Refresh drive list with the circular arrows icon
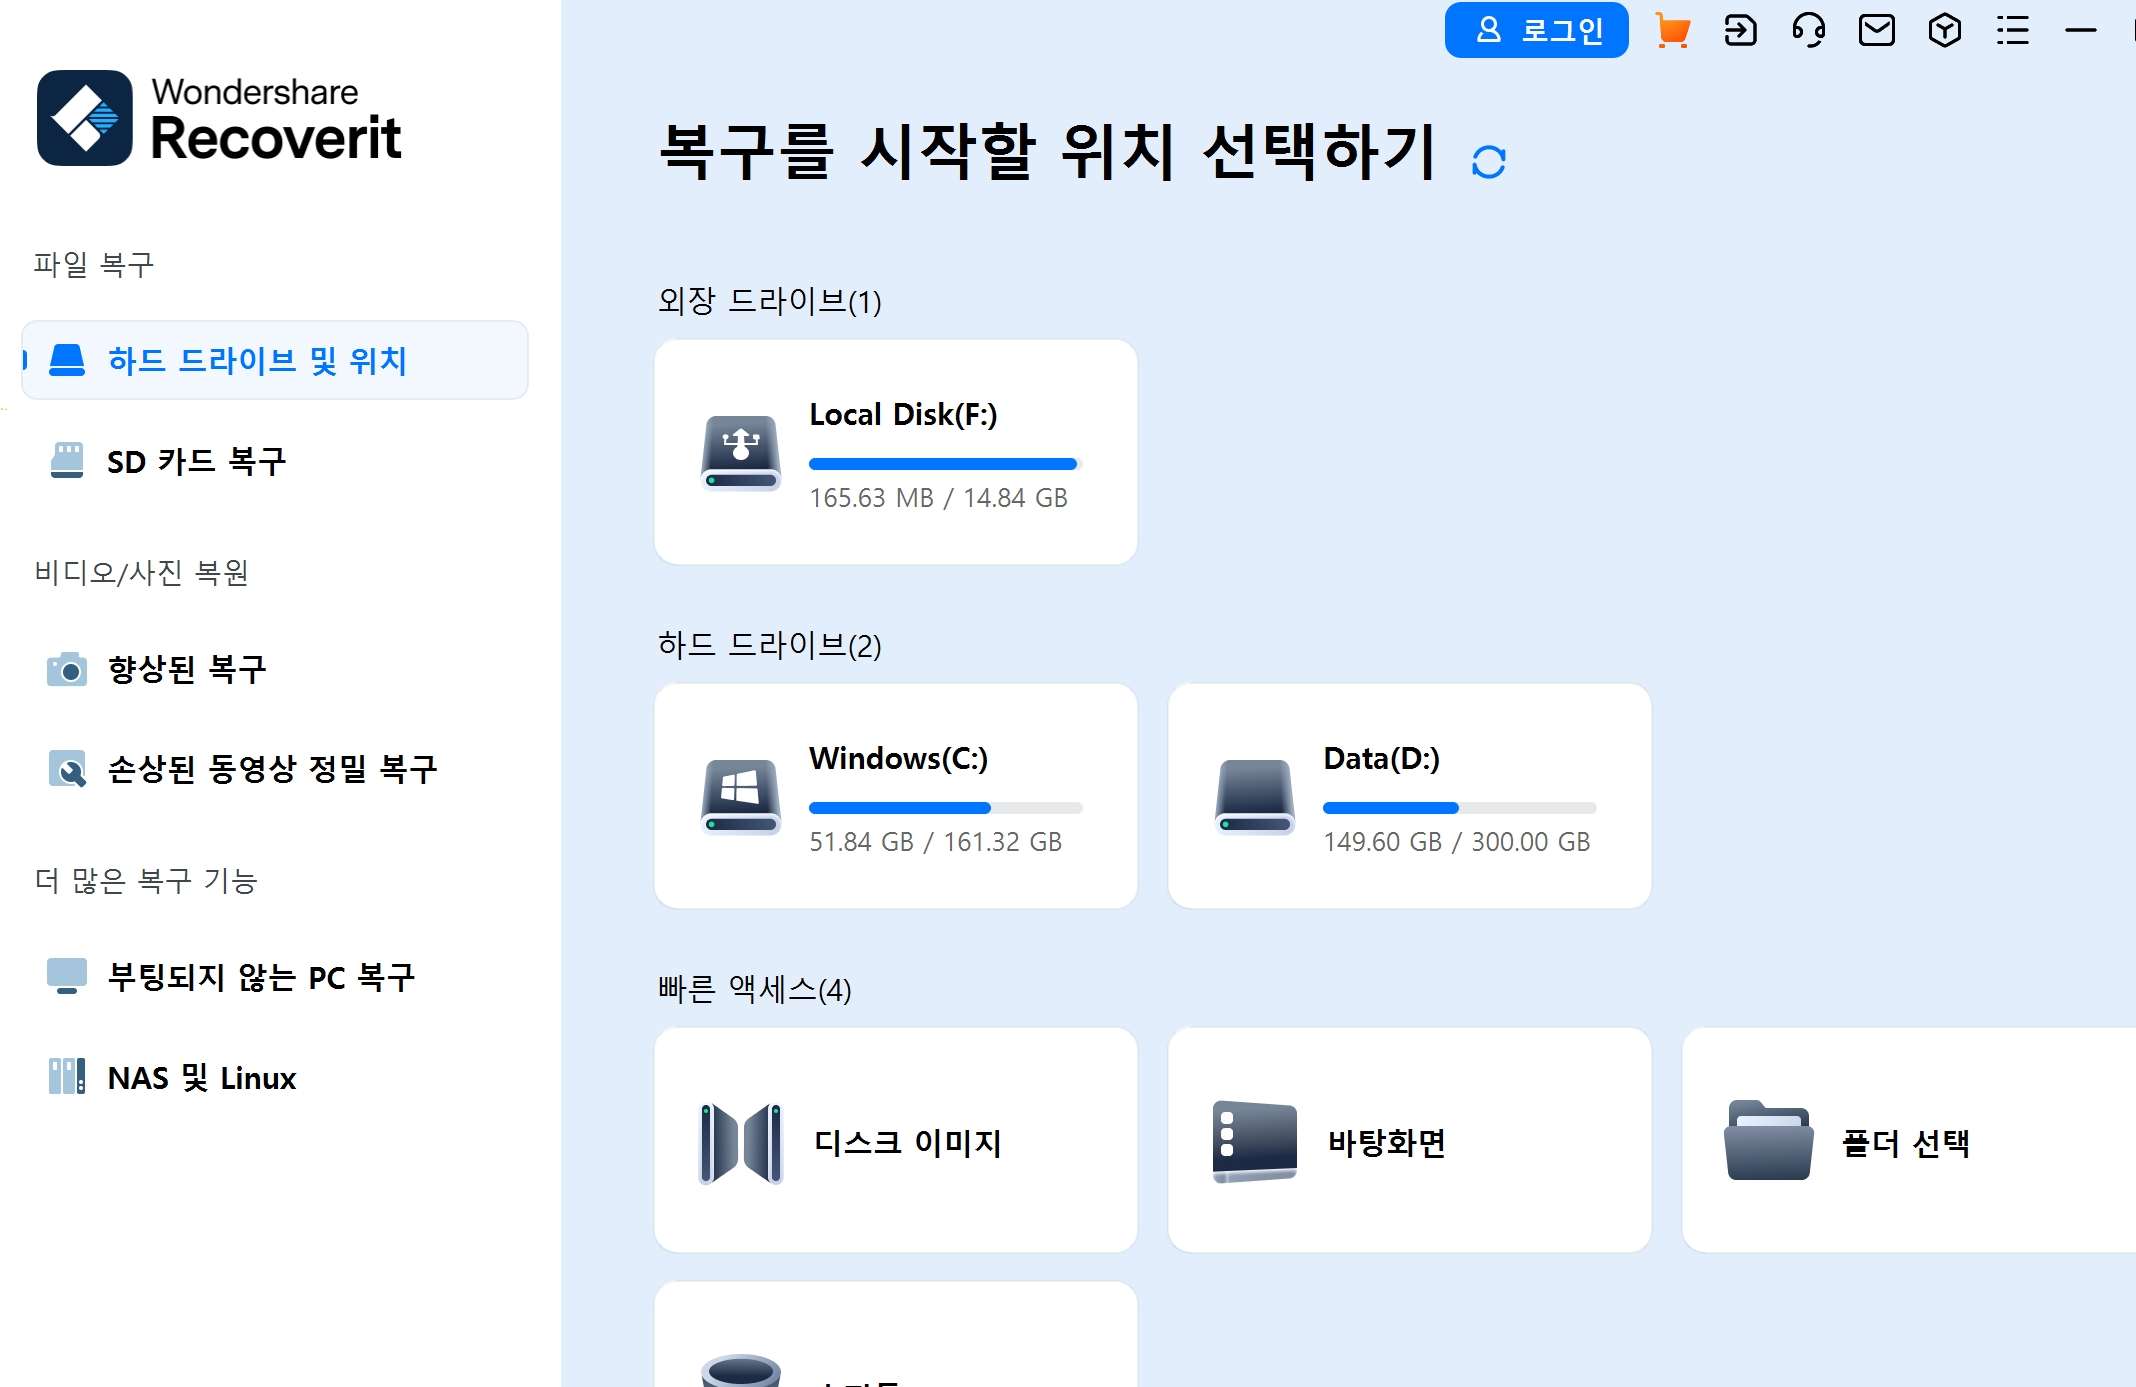Image resolution: width=2136 pixels, height=1387 pixels. (x=1488, y=162)
